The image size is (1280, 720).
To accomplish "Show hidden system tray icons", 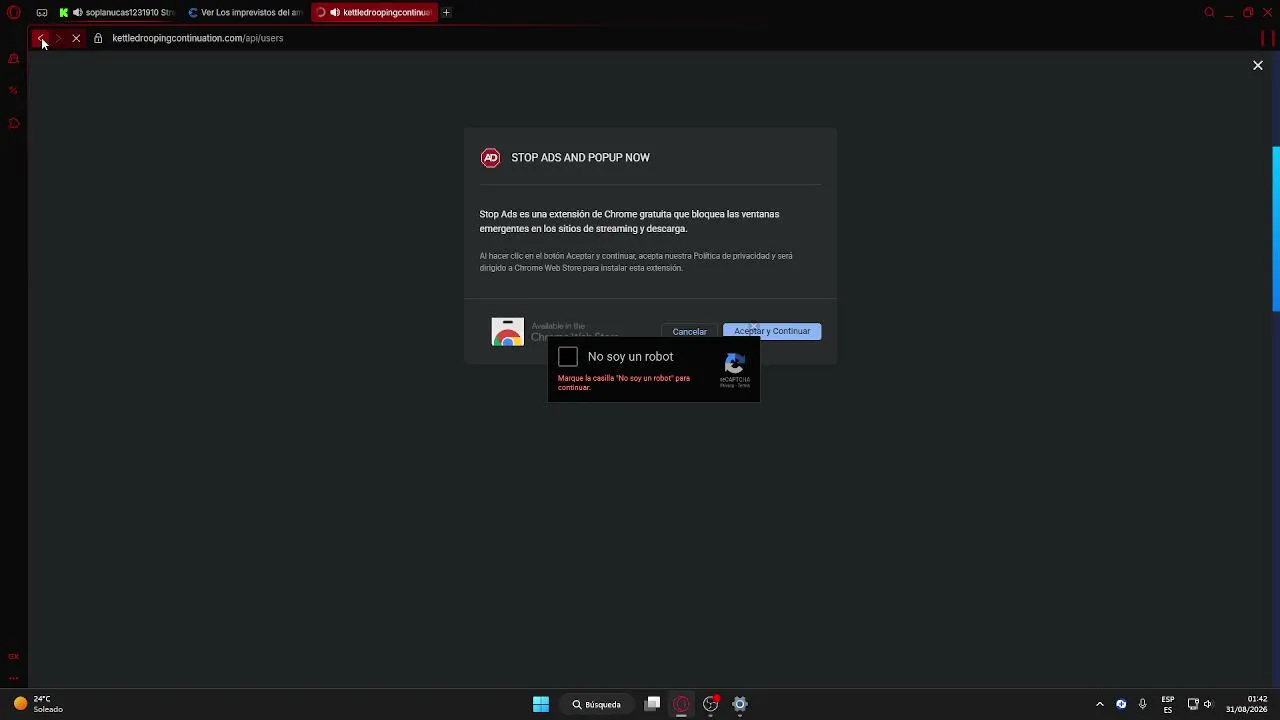I will 1100,704.
